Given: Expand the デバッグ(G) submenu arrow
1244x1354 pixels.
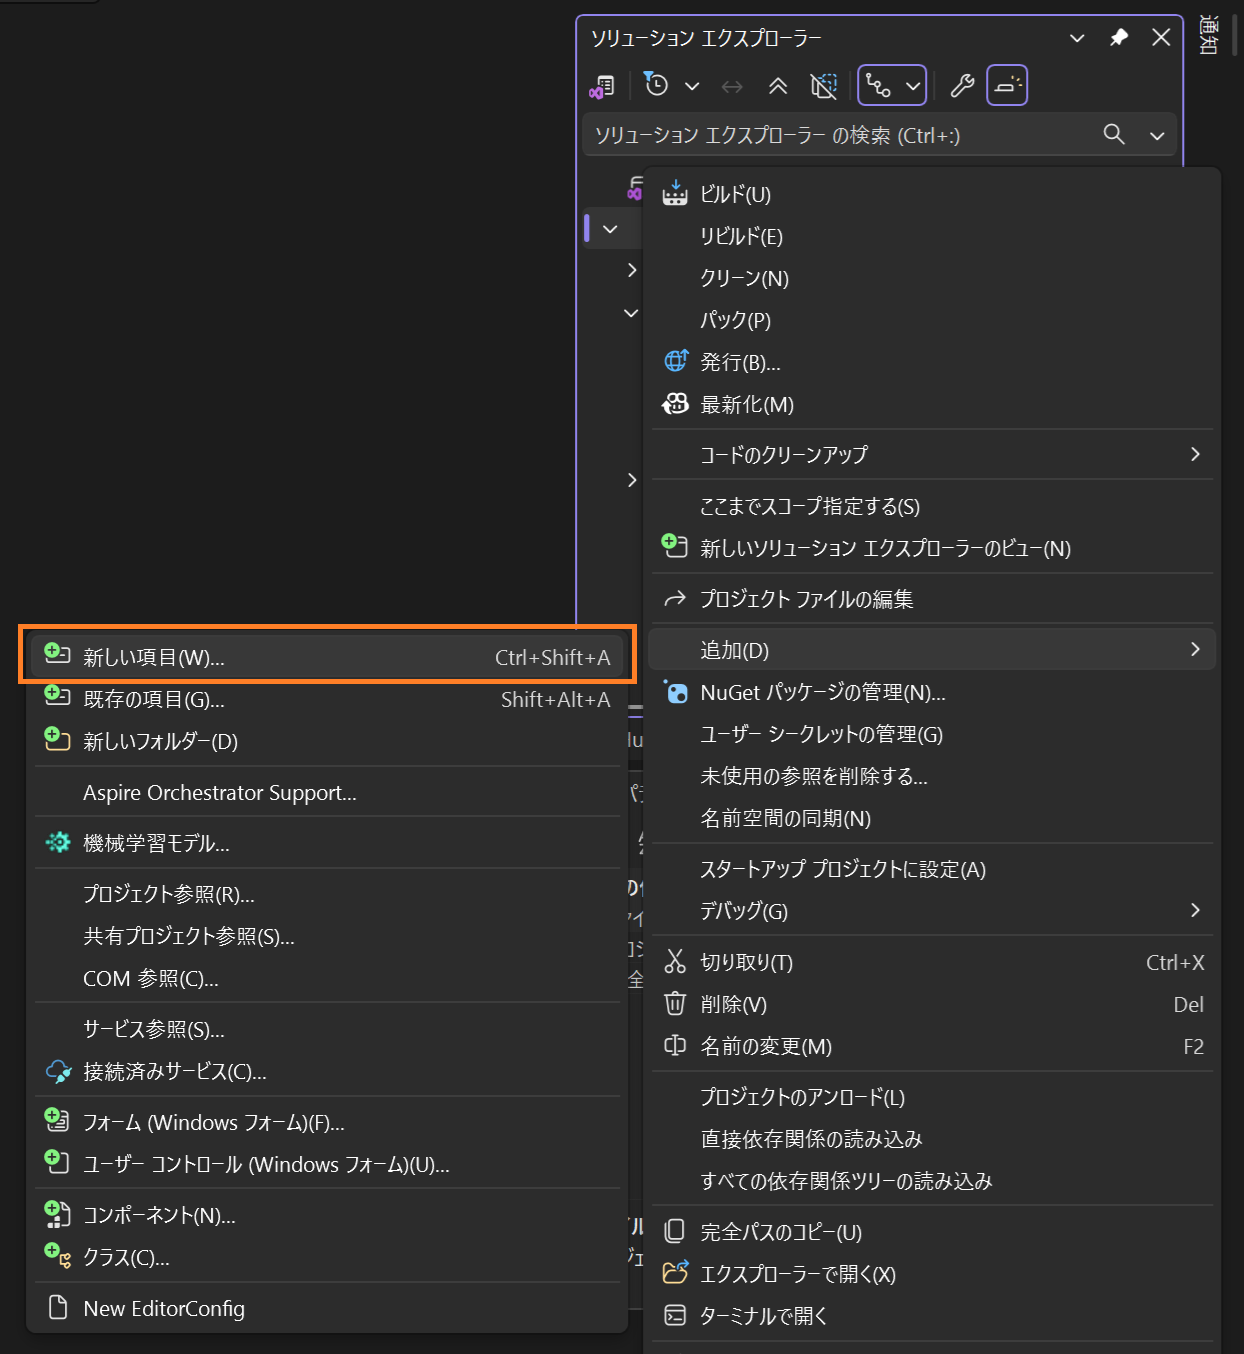Looking at the screenshot, I should pyautogui.click(x=1195, y=910).
